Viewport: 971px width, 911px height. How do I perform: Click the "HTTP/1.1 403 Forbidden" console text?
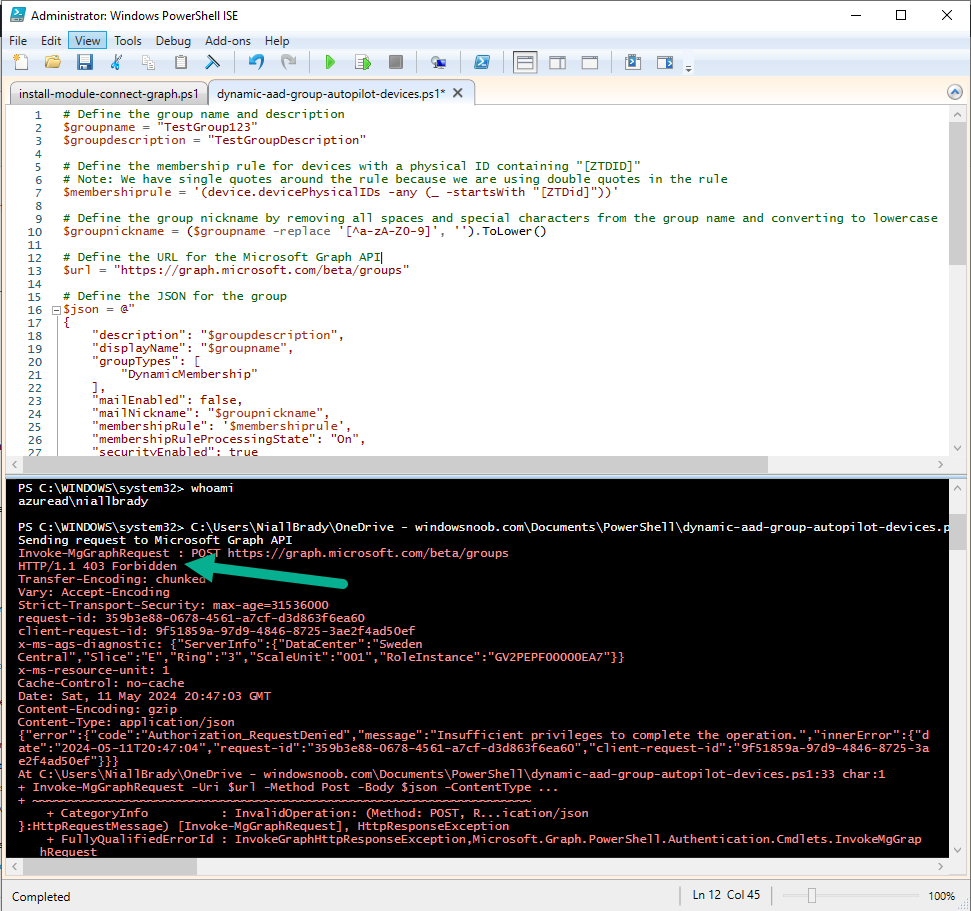97,566
